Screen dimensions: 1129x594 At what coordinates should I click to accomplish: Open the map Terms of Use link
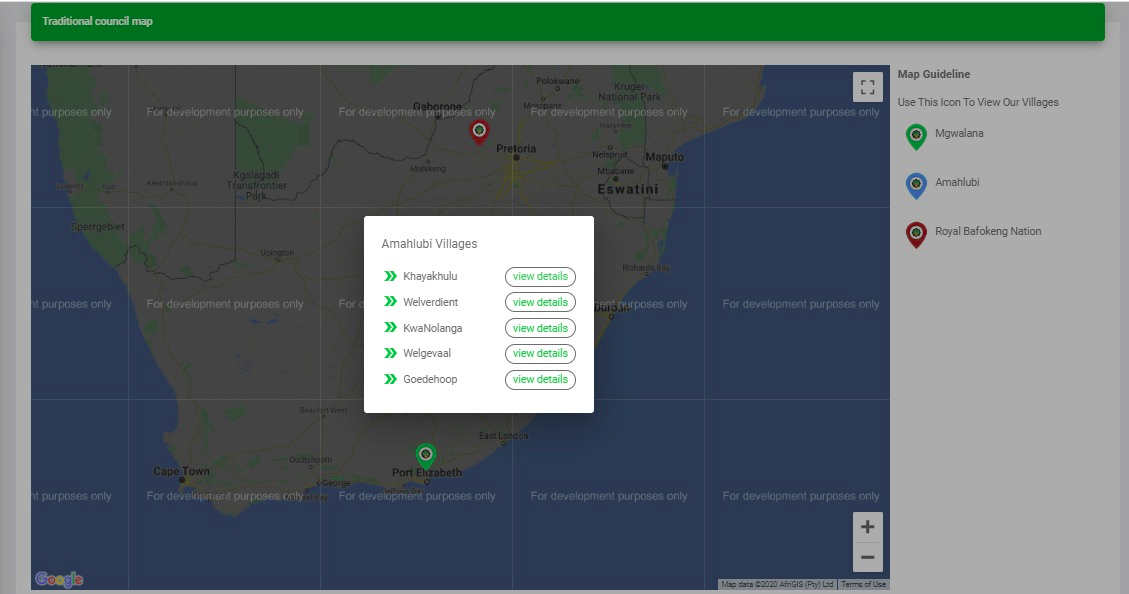863,584
